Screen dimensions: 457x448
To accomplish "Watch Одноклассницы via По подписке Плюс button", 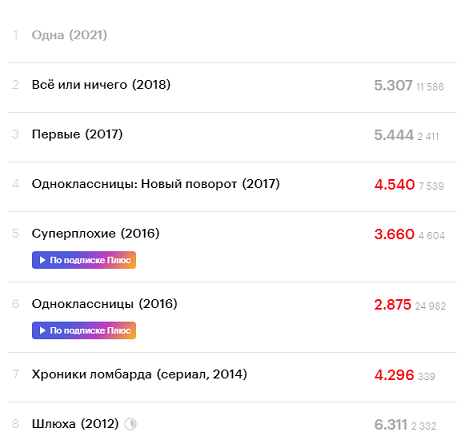I will coord(84,330).
